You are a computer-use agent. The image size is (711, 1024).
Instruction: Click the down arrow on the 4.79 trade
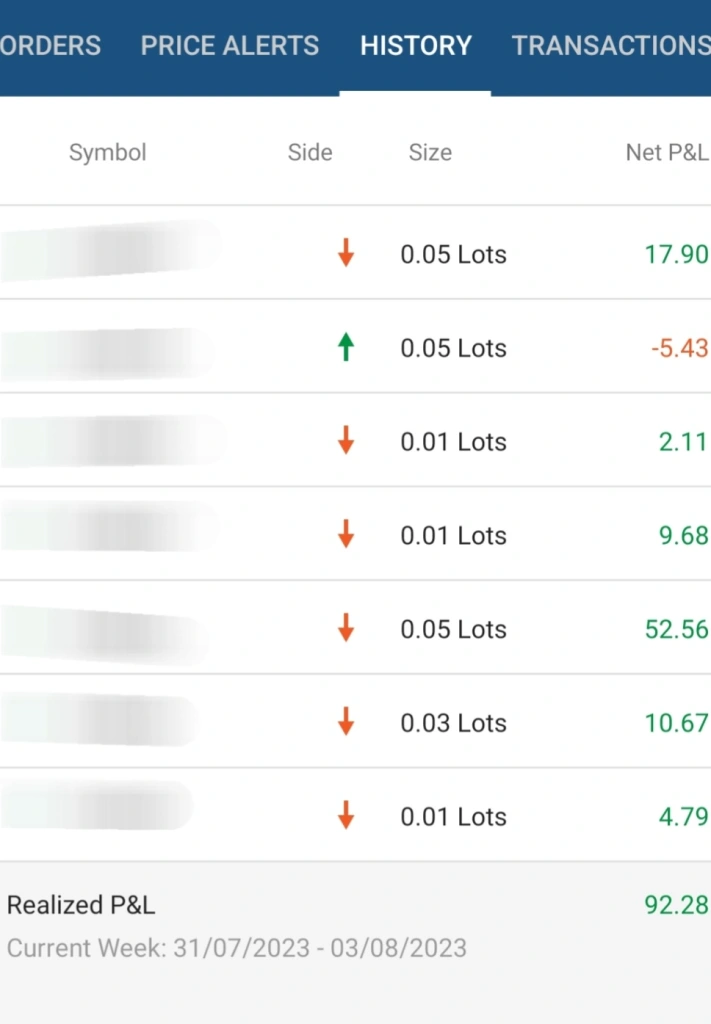[x=346, y=816]
